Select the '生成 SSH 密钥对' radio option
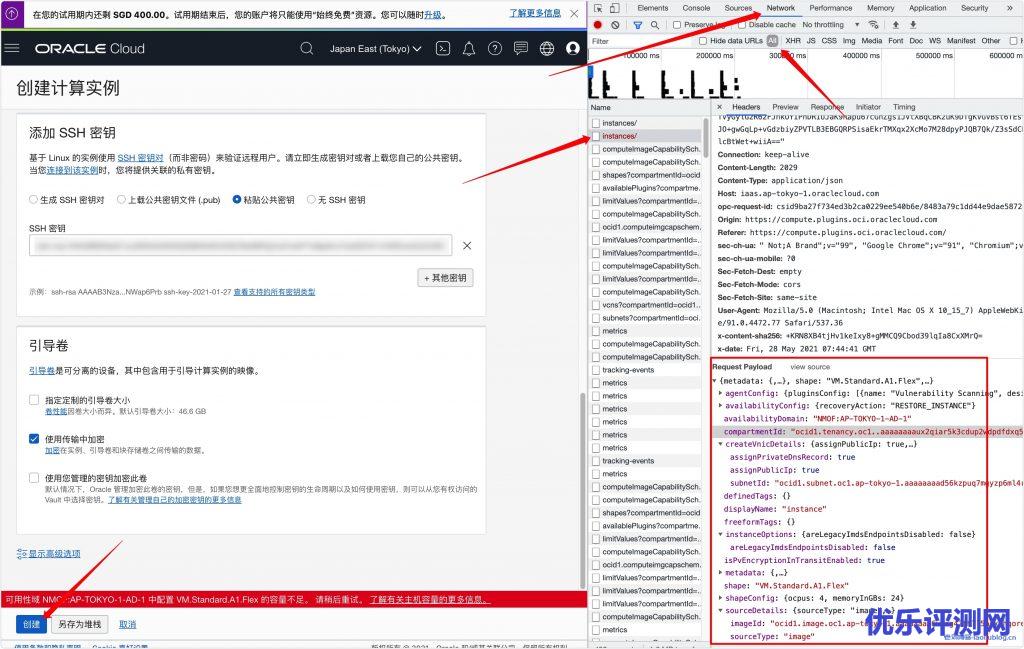The height and width of the screenshot is (649, 1024). coord(34,199)
